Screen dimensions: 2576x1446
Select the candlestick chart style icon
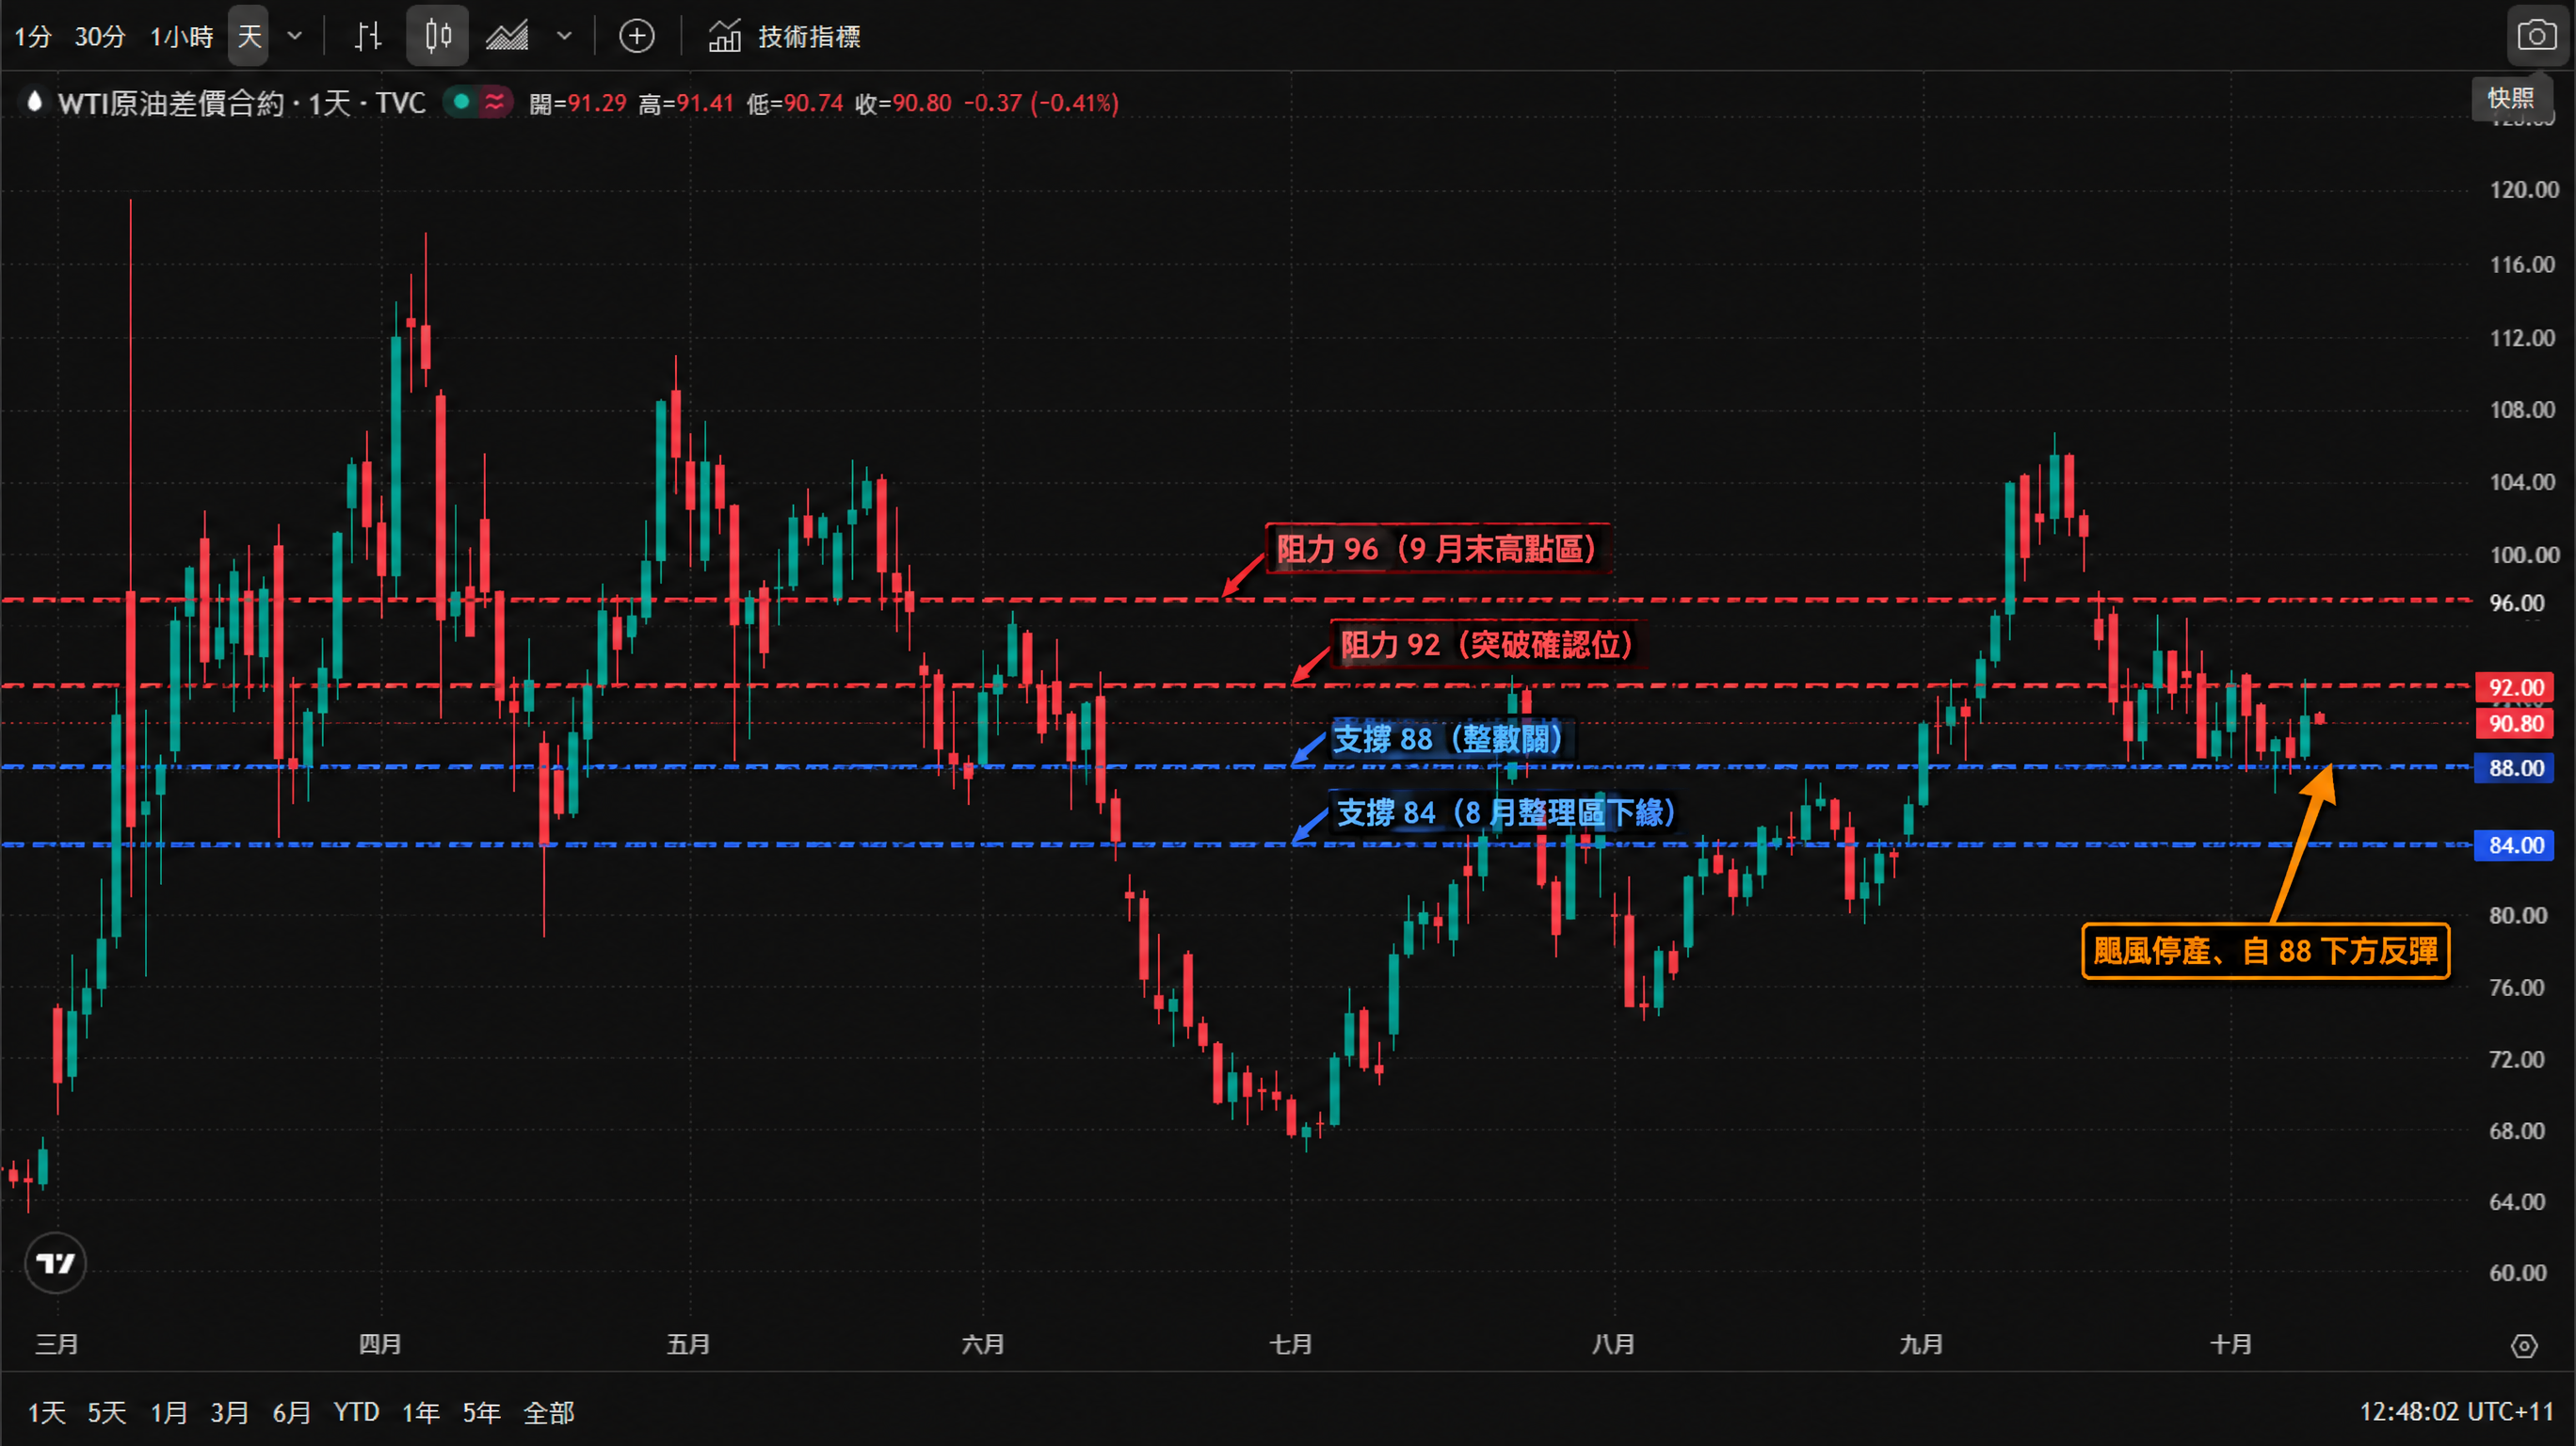pyautogui.click(x=438, y=37)
